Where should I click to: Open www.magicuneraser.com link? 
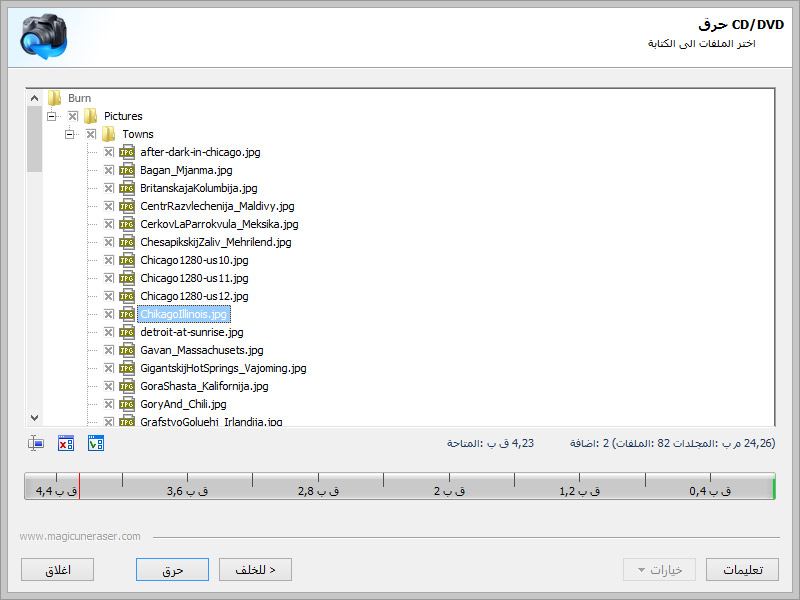[80, 536]
